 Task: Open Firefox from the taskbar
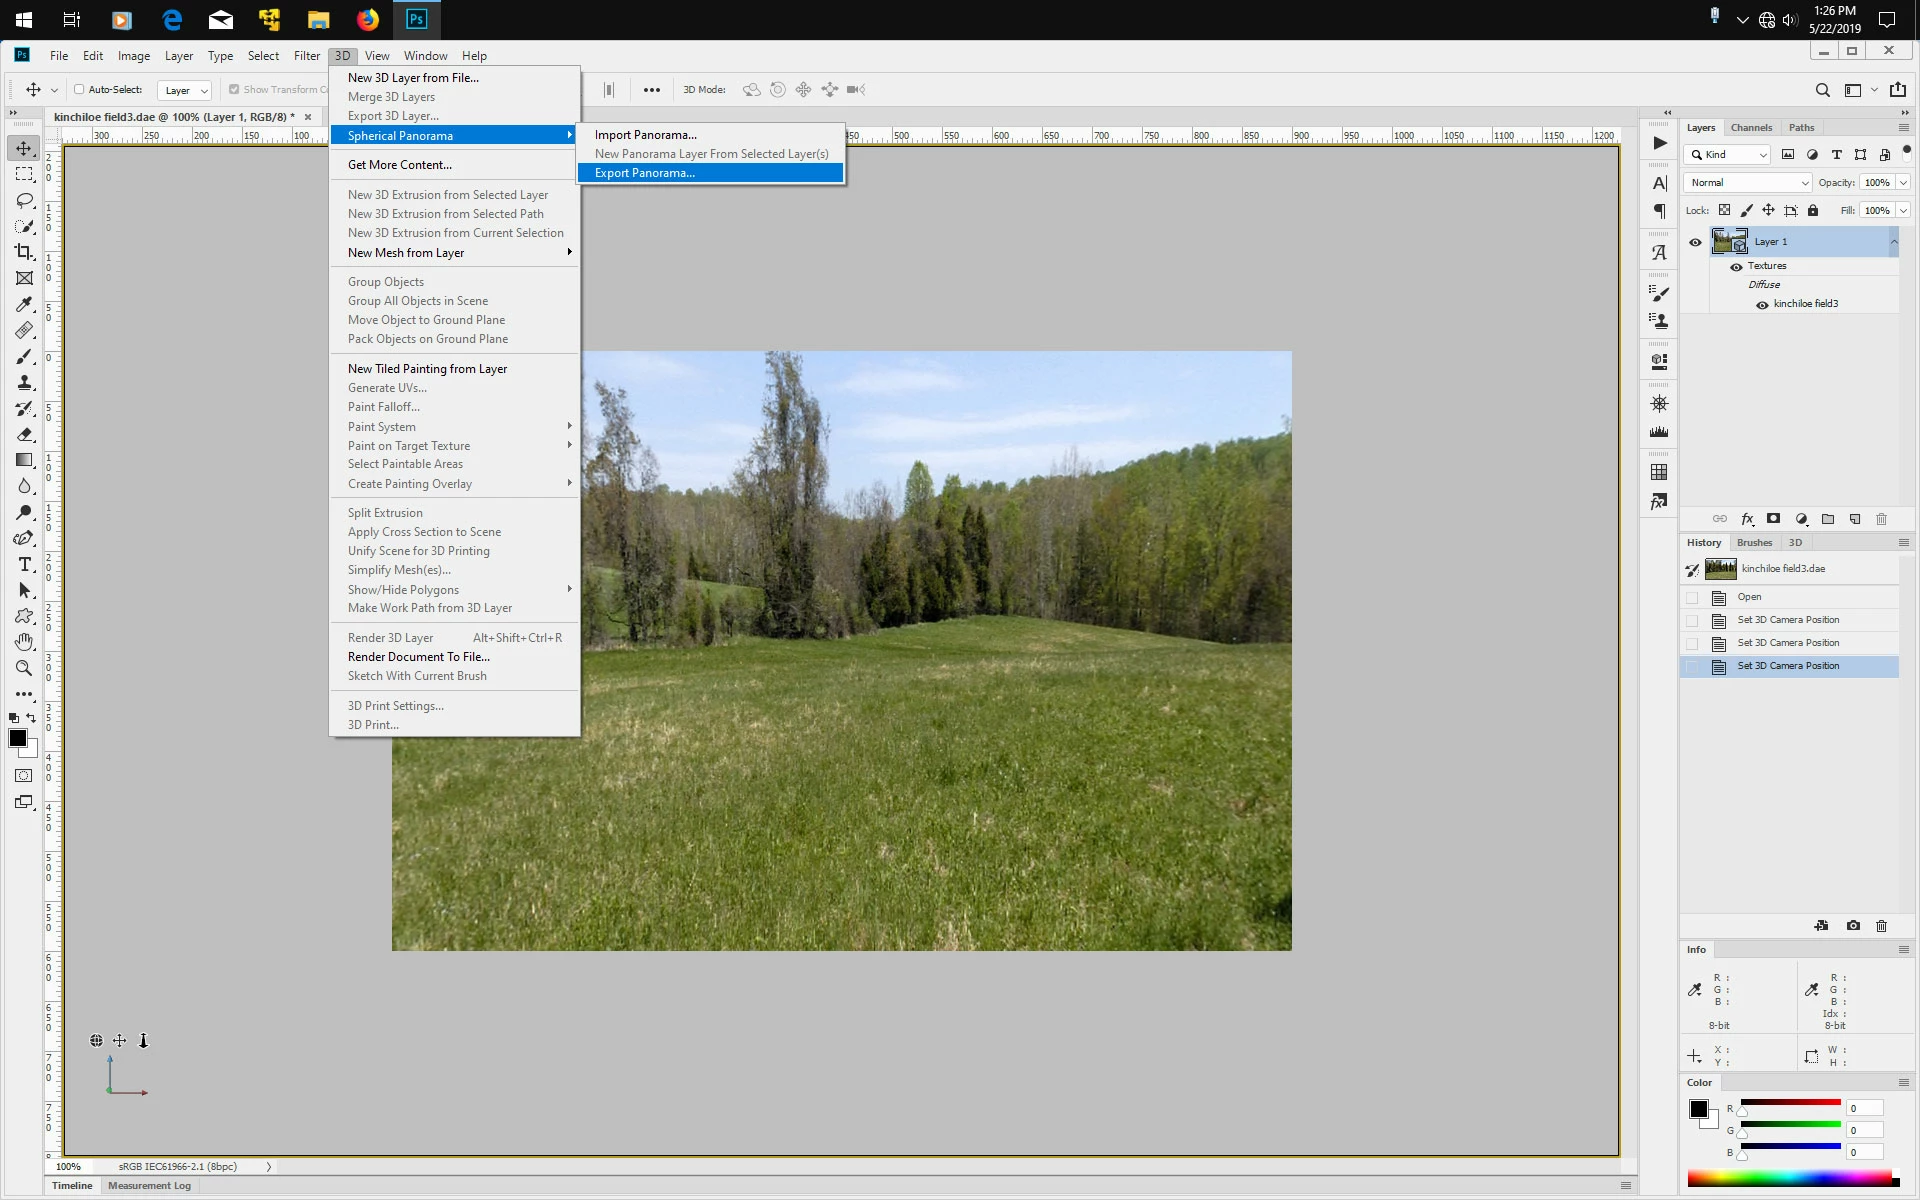tap(368, 19)
